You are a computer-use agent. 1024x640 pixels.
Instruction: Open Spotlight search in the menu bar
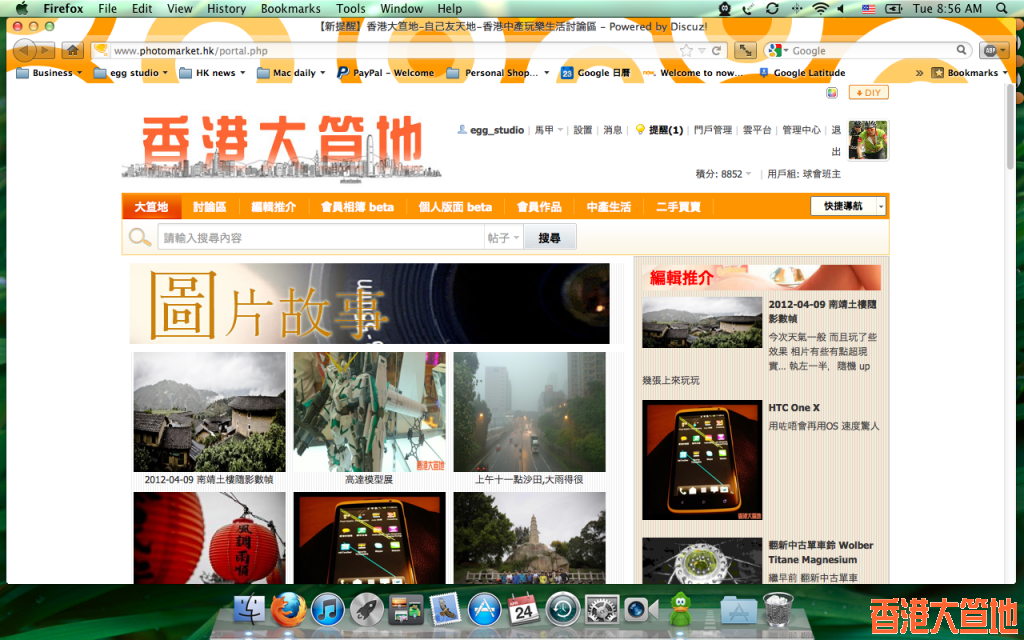(x=1002, y=8)
